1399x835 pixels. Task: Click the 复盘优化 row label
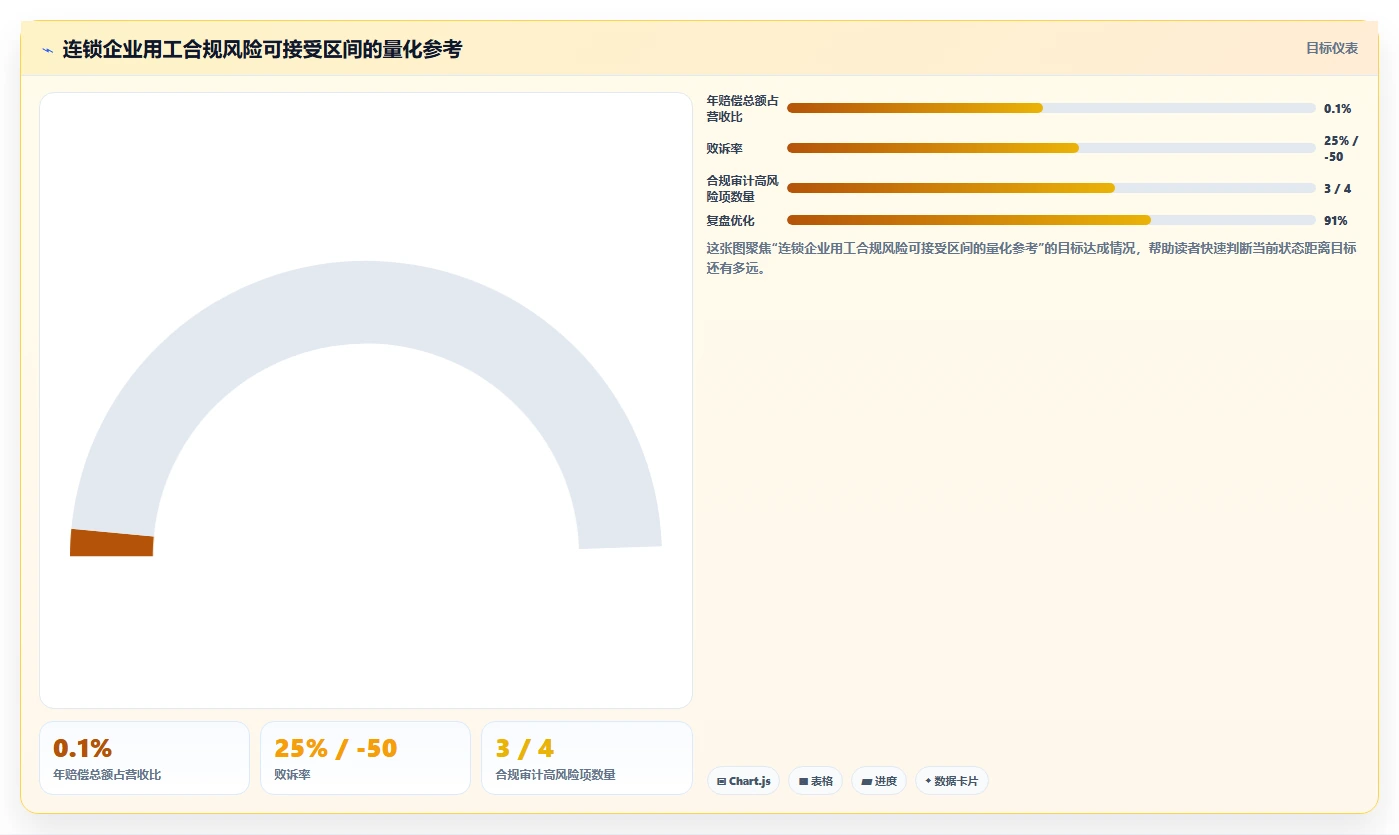click(x=731, y=221)
